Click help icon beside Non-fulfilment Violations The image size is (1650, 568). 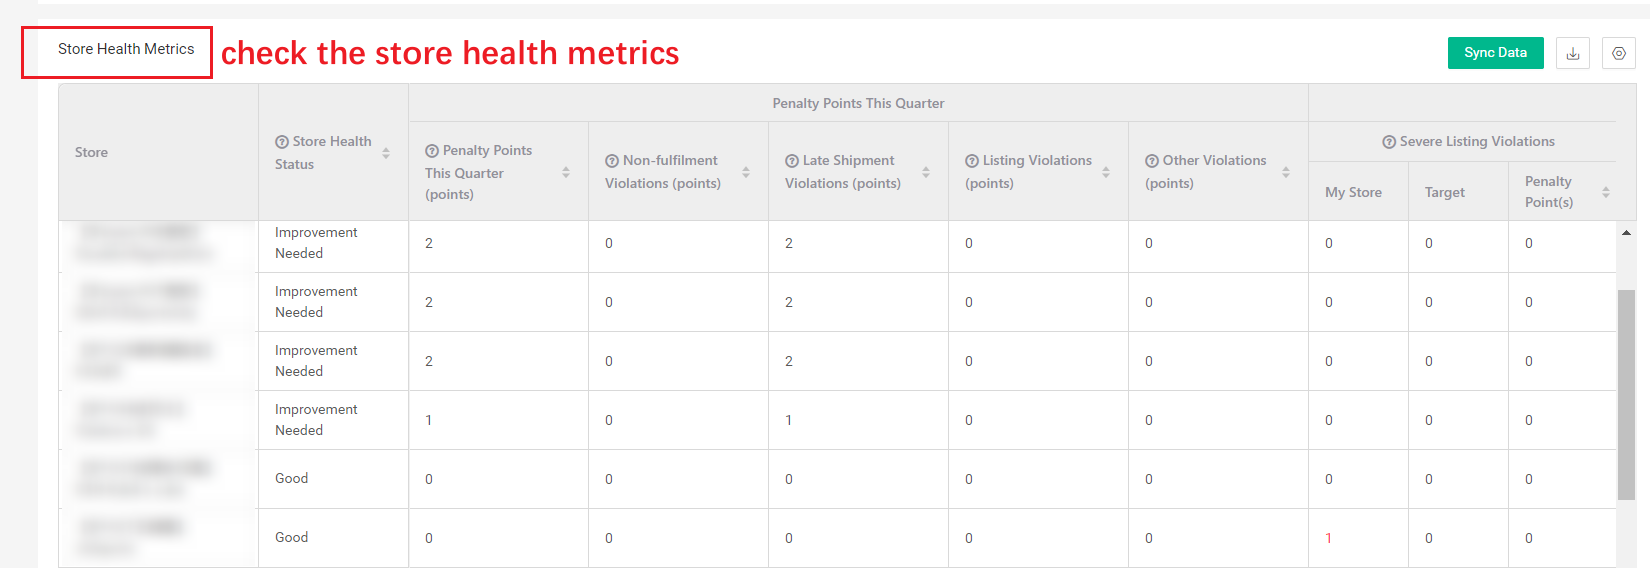(x=612, y=161)
